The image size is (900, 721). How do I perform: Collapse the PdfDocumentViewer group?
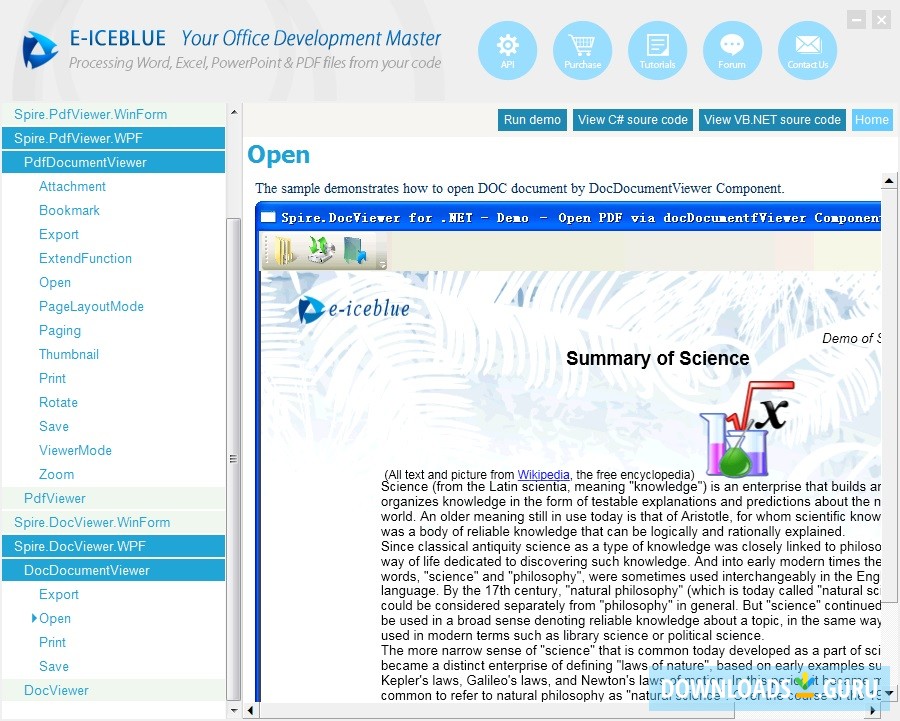pyautogui.click(x=114, y=162)
